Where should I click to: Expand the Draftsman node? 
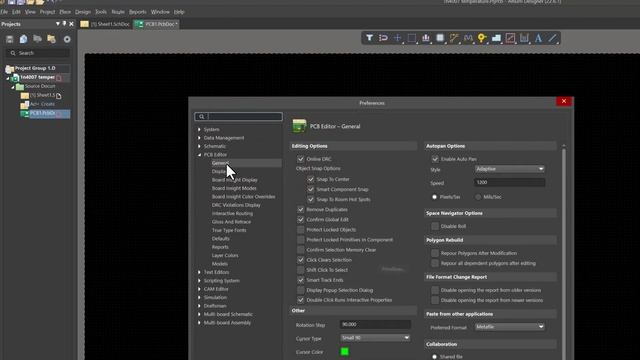coord(199,306)
